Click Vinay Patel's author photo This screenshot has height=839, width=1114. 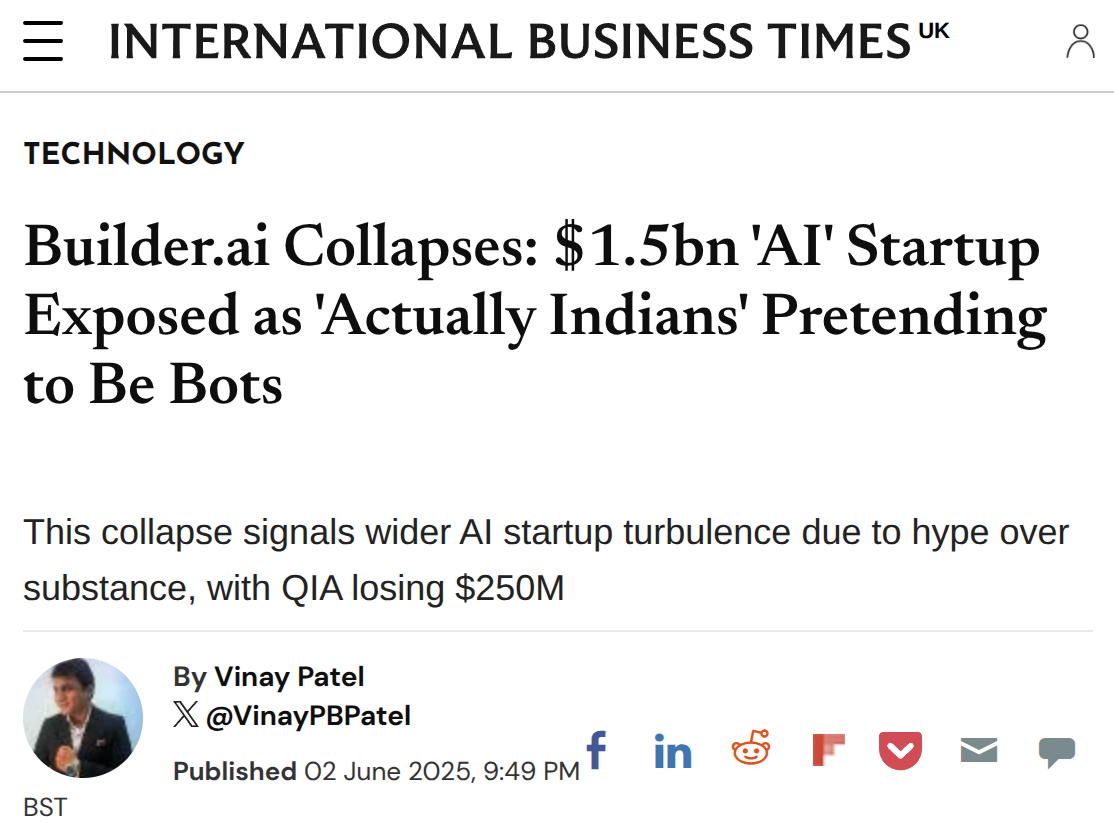pyautogui.click(x=83, y=718)
